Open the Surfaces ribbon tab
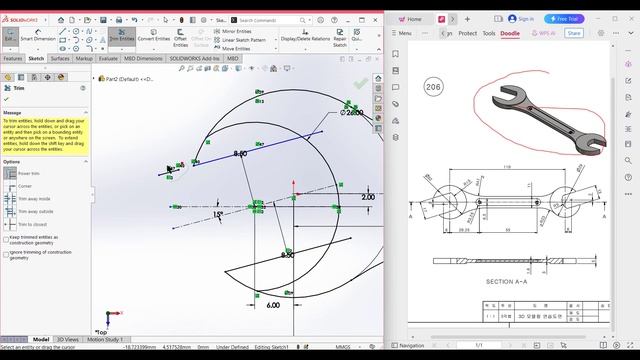 pyautogui.click(x=60, y=59)
